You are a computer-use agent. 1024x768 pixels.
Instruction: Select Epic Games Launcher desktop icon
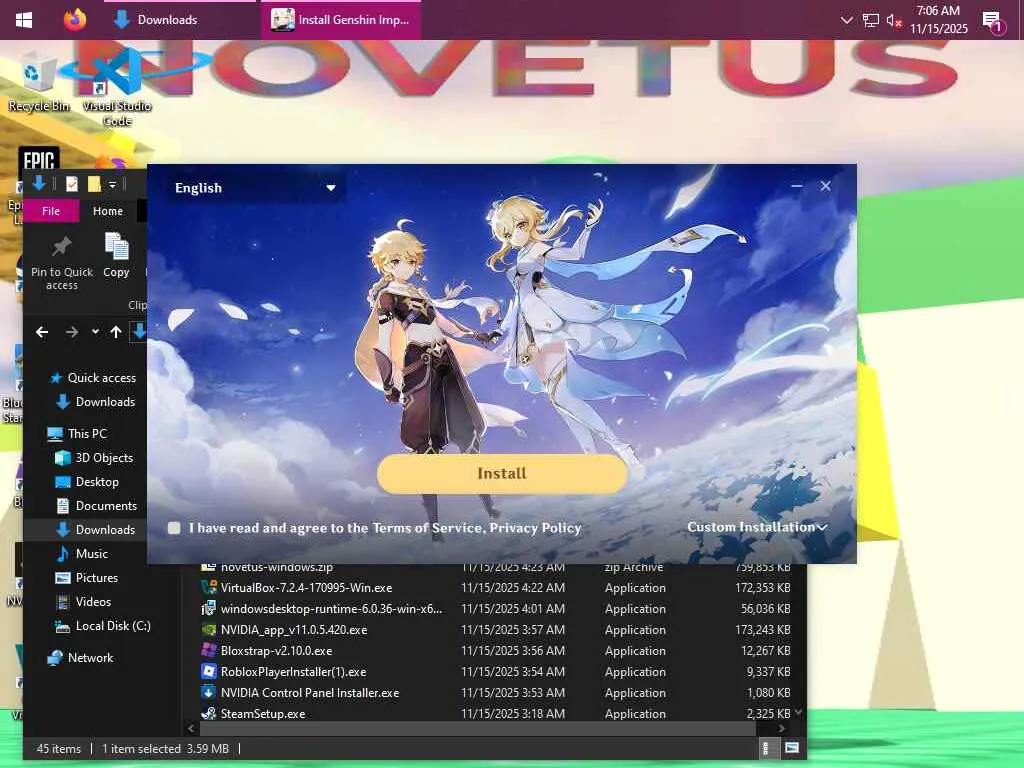39,160
